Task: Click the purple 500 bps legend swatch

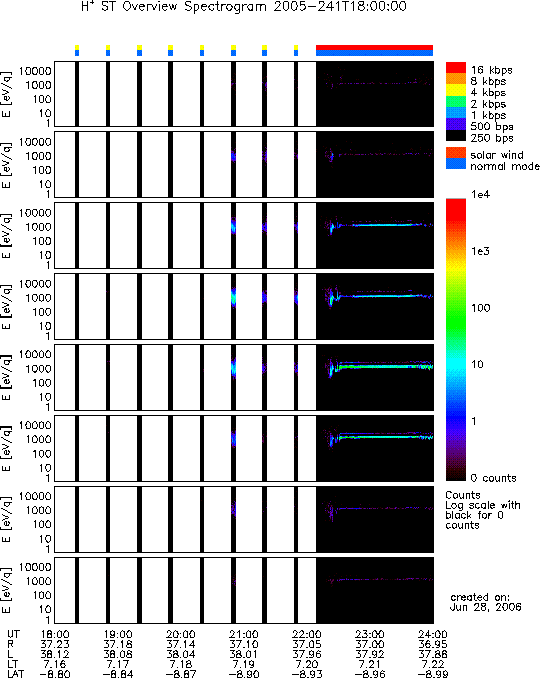Action: pyautogui.click(x=456, y=125)
